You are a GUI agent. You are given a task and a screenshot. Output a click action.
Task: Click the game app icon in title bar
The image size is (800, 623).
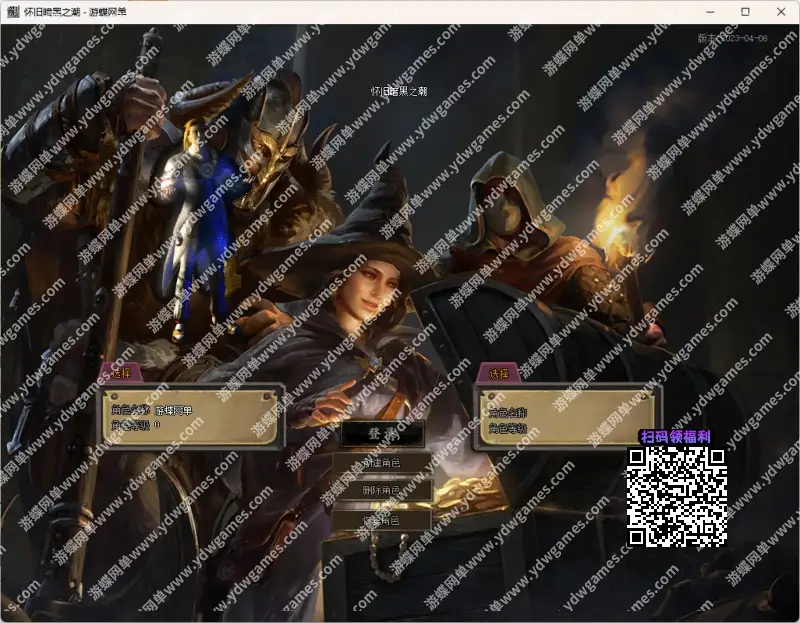(x=13, y=12)
